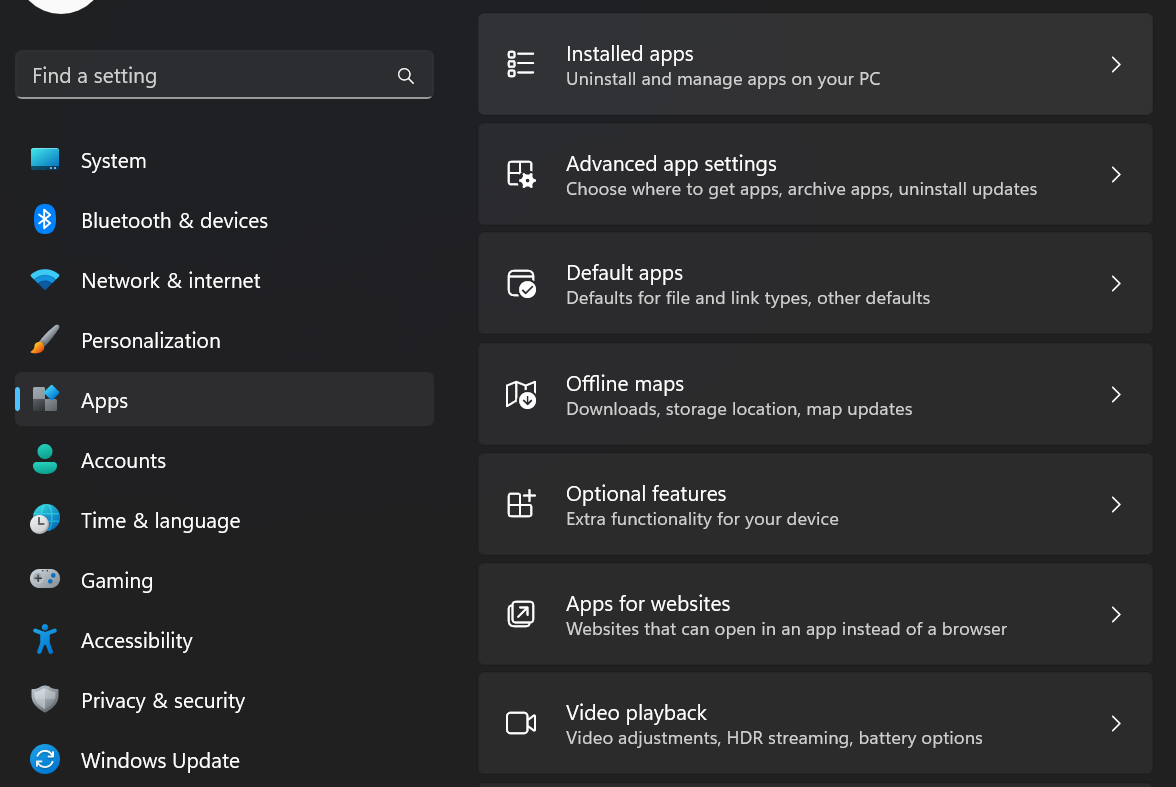The height and width of the screenshot is (787, 1176).
Task: Select Accounts in the sidebar
Action: click(x=123, y=461)
